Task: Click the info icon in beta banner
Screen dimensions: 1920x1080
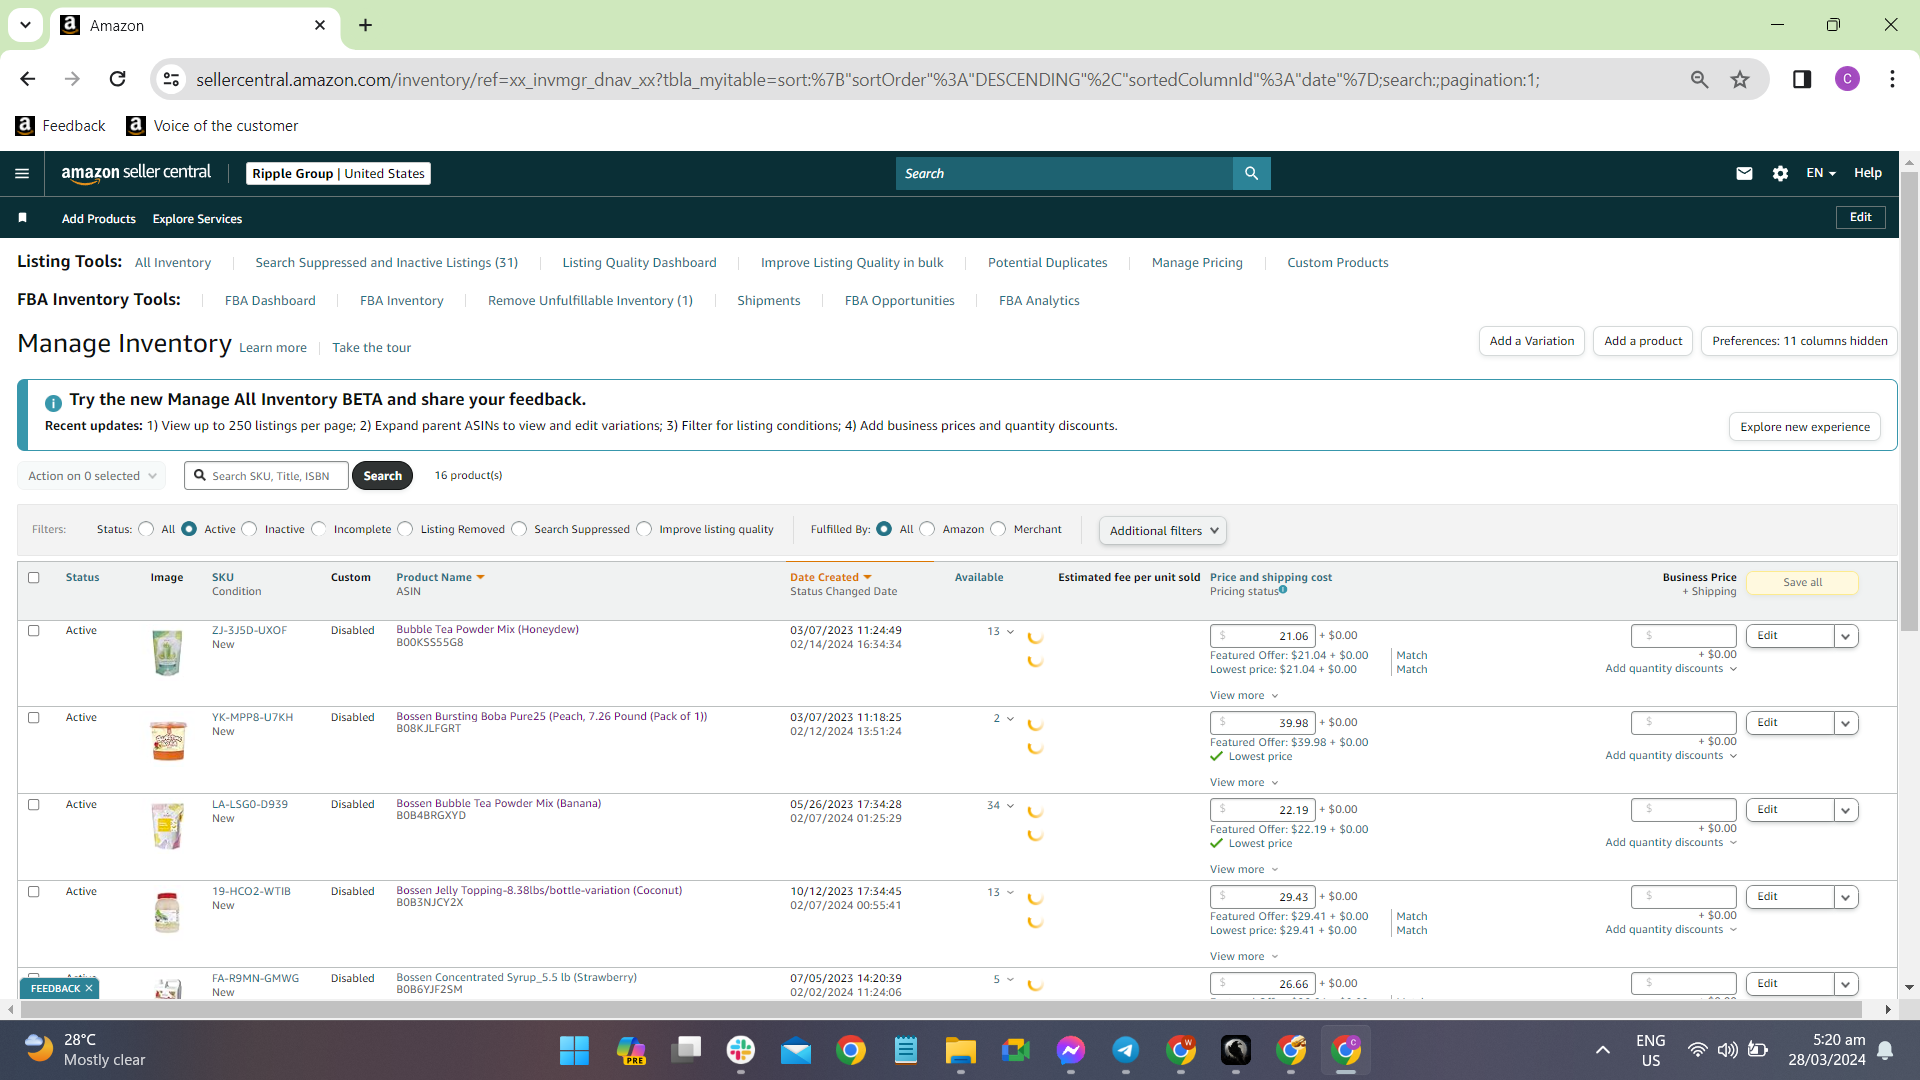Action: click(53, 402)
